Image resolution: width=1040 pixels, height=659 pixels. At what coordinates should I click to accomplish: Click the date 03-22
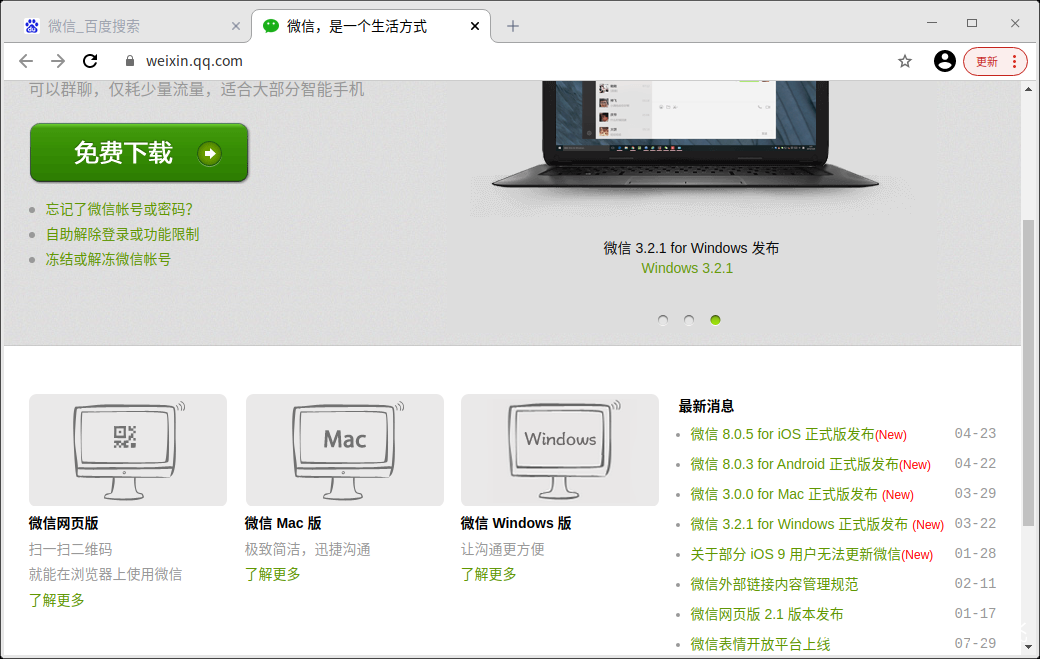tap(975, 524)
